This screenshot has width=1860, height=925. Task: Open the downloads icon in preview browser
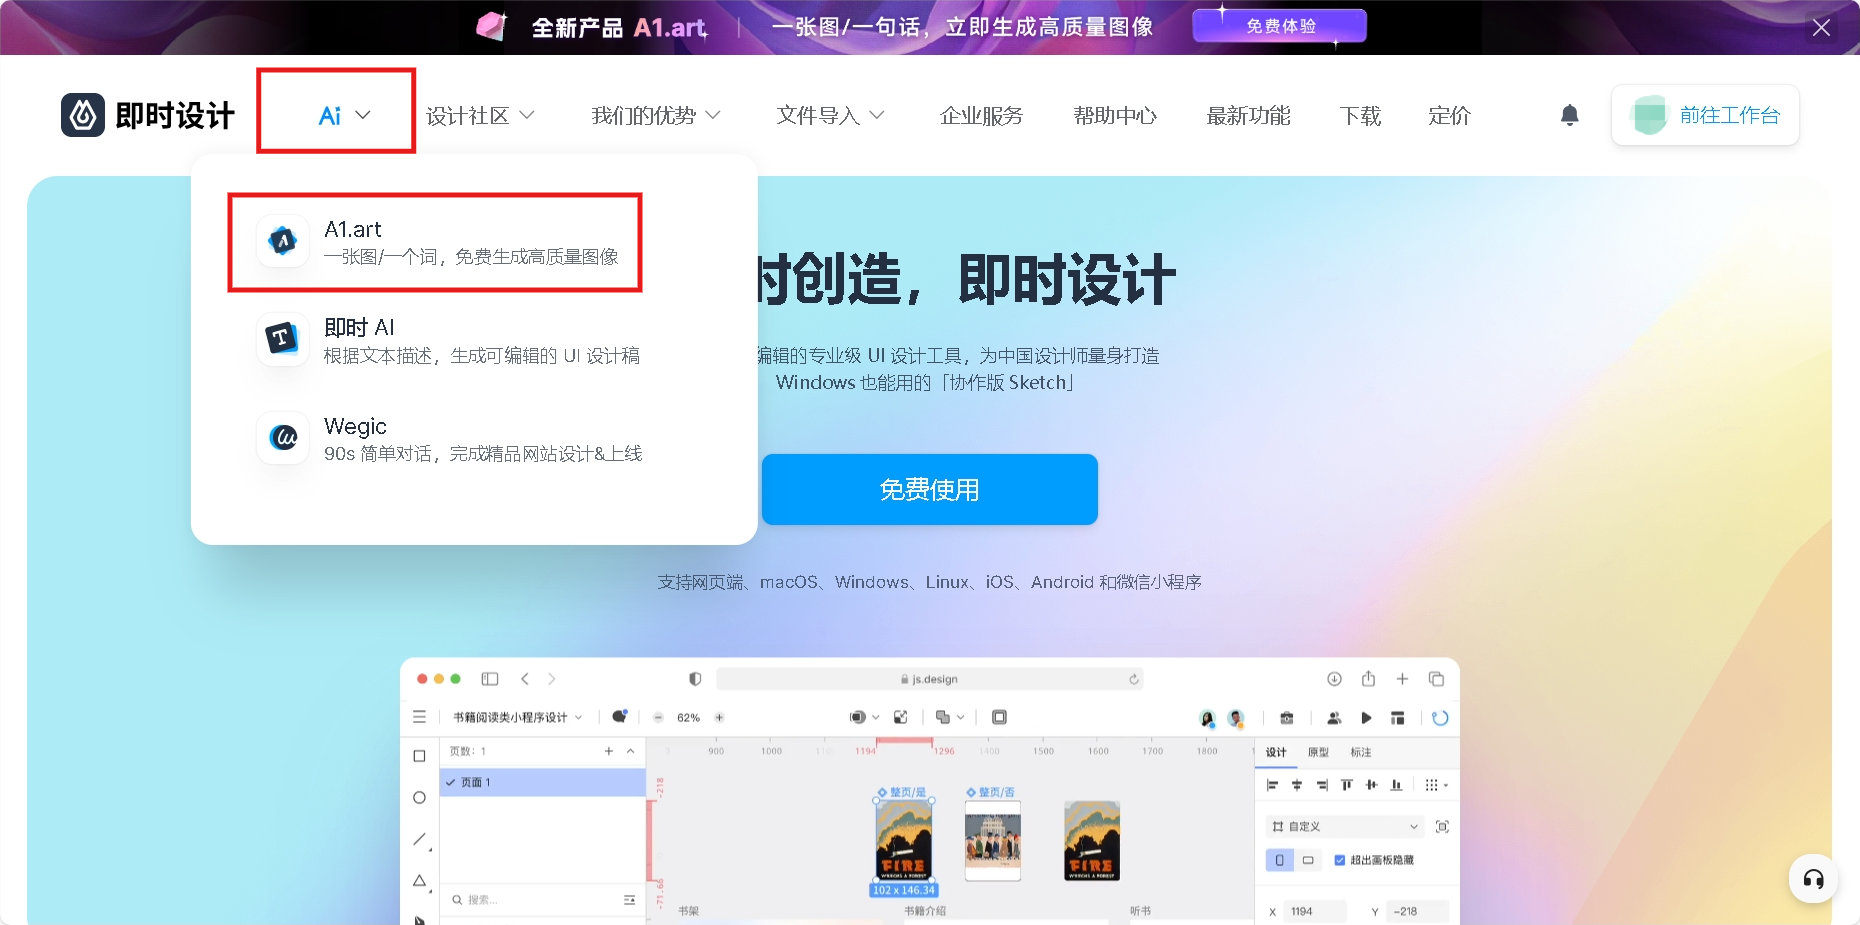click(1334, 679)
